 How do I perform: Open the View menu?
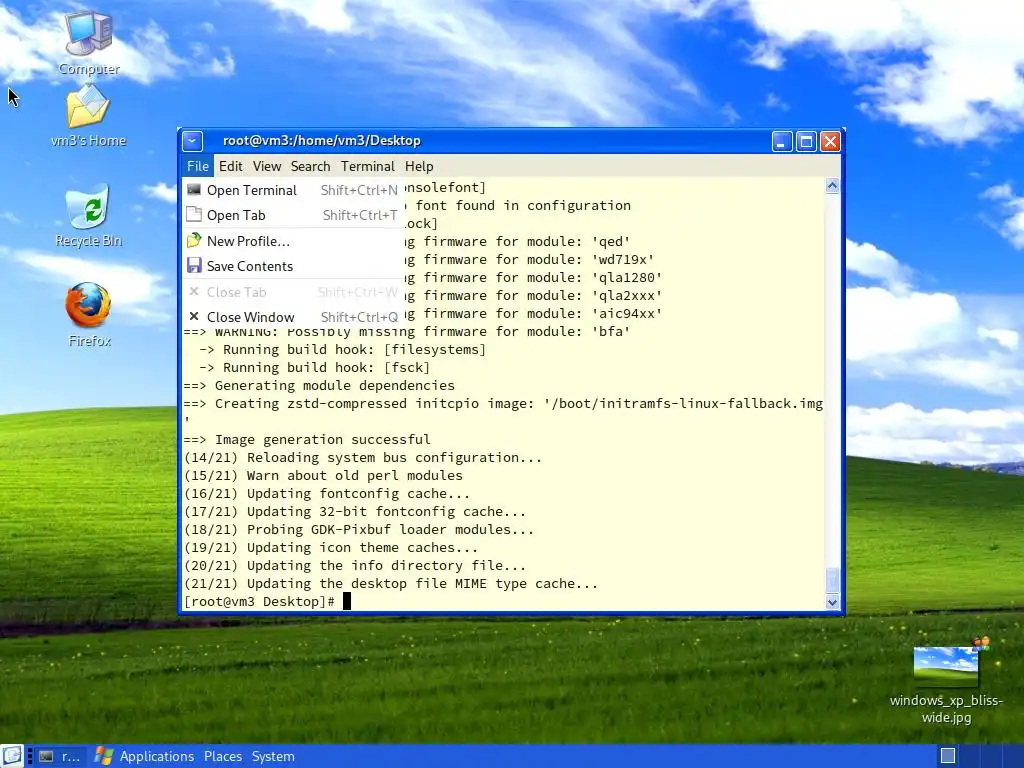pos(266,166)
